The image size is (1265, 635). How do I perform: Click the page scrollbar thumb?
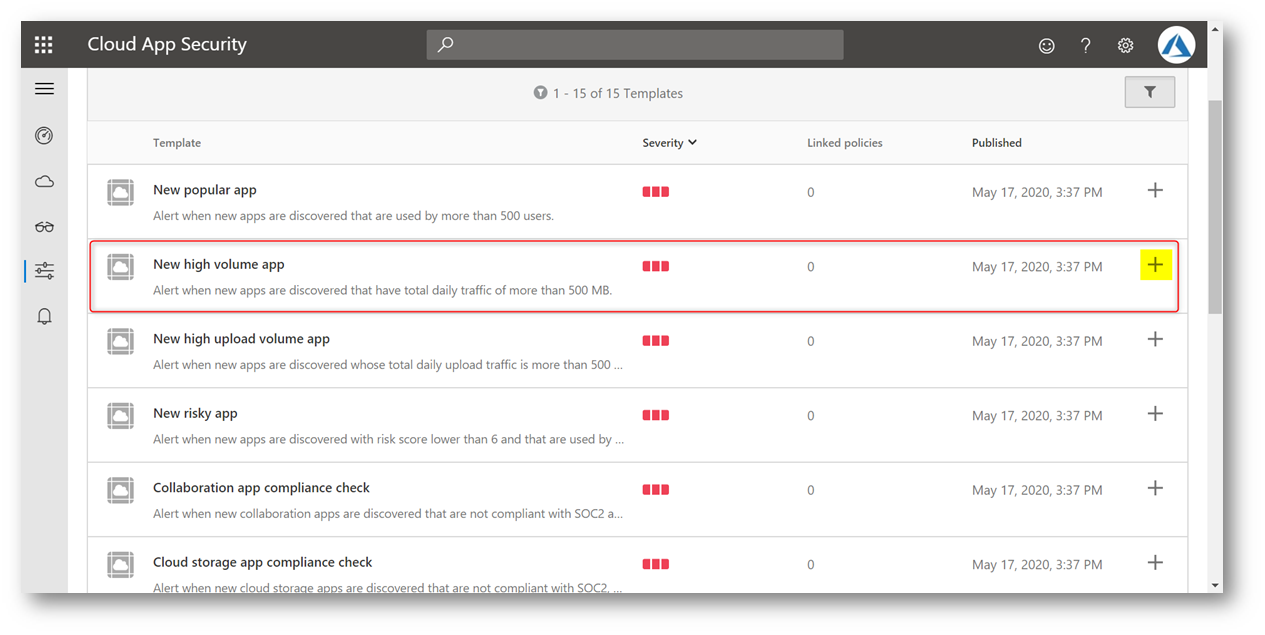pos(1215,207)
